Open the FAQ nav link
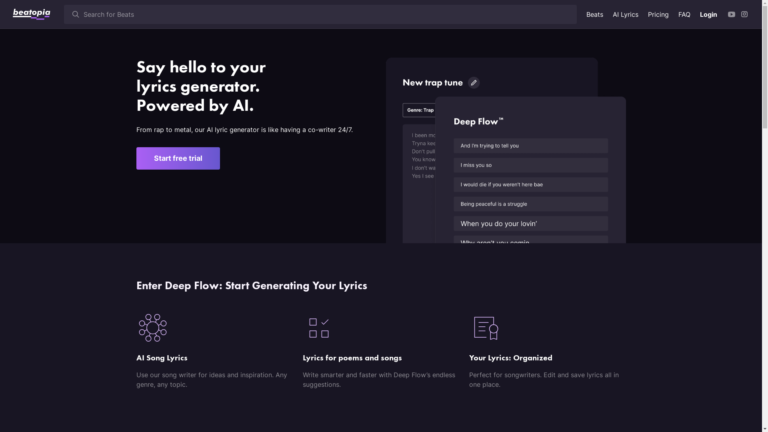This screenshot has width=768, height=432. (x=684, y=15)
